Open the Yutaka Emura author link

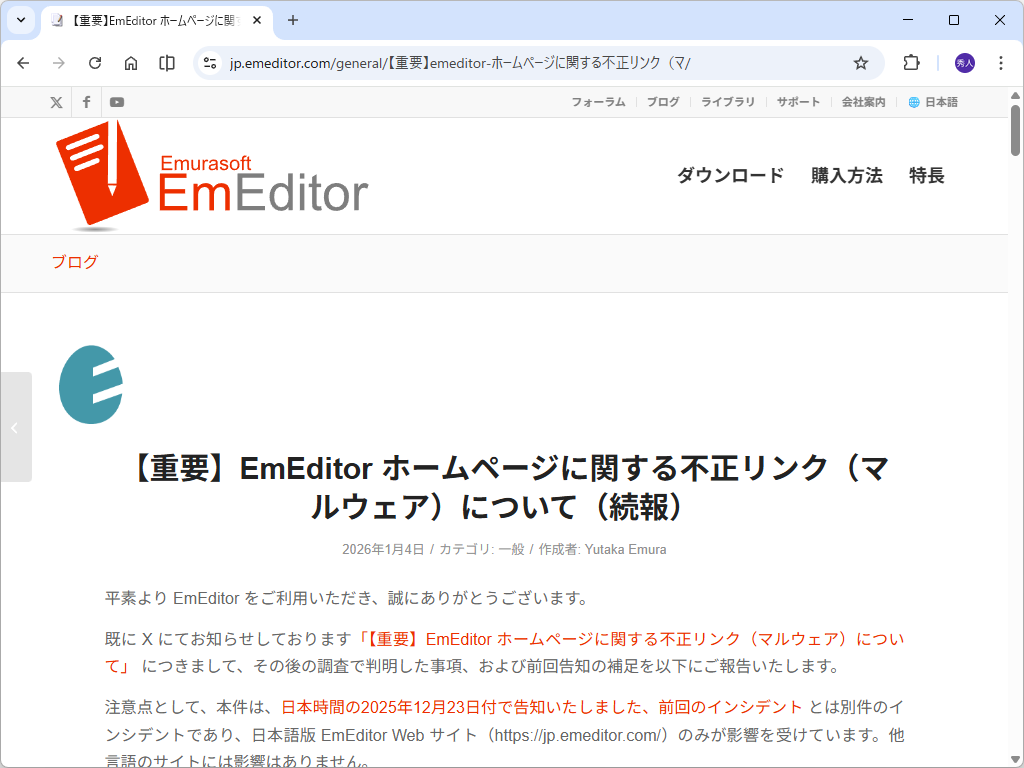625,549
